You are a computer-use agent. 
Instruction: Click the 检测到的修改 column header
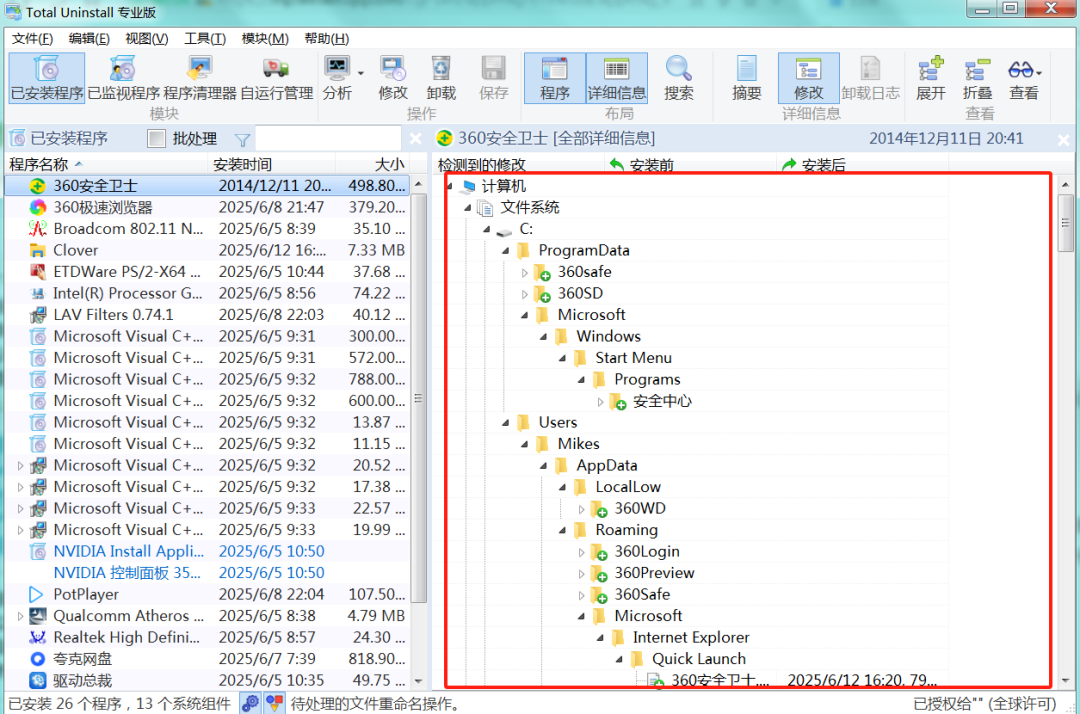pyautogui.click(x=519, y=165)
